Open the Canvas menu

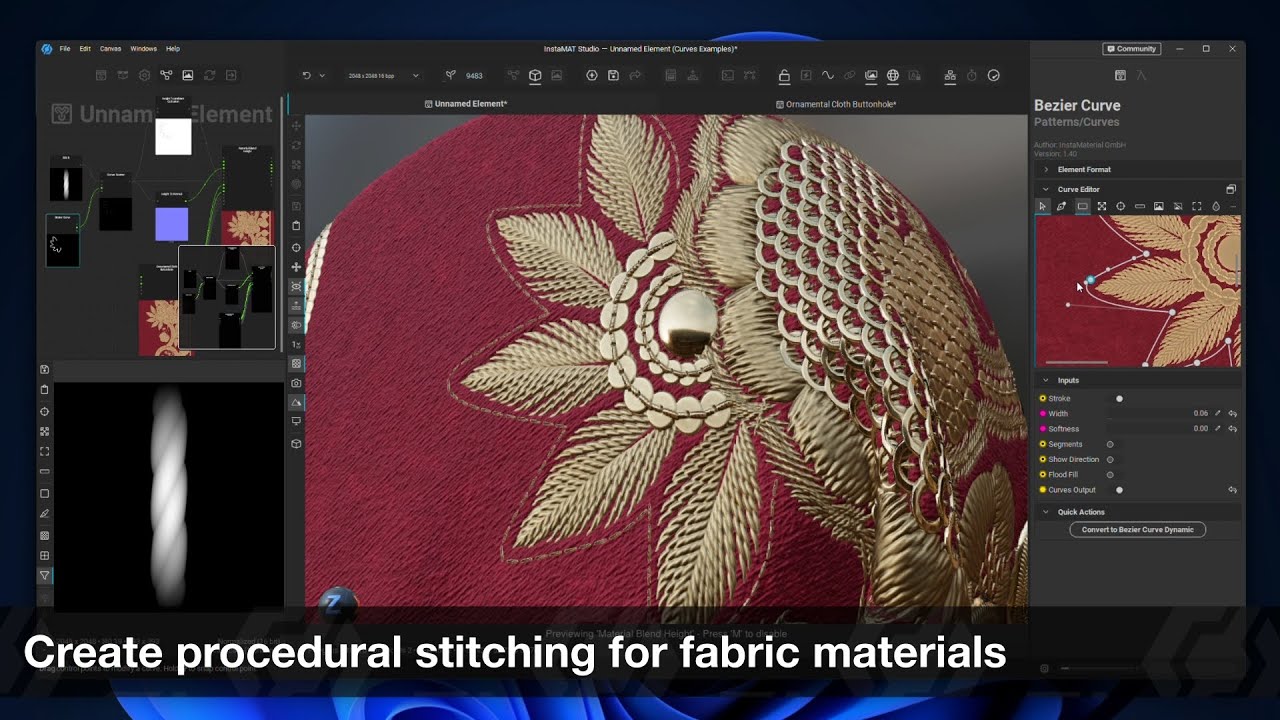110,48
